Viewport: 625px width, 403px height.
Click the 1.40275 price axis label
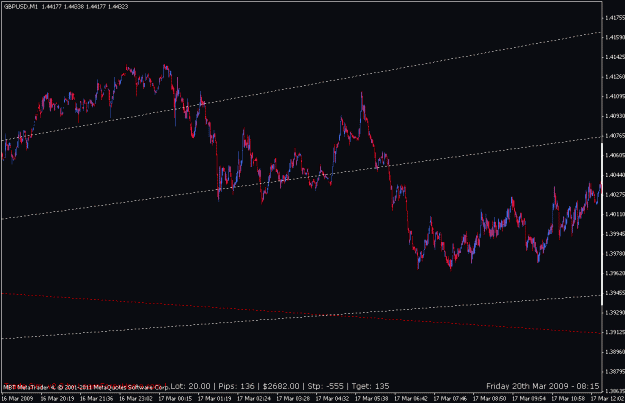(x=615, y=195)
